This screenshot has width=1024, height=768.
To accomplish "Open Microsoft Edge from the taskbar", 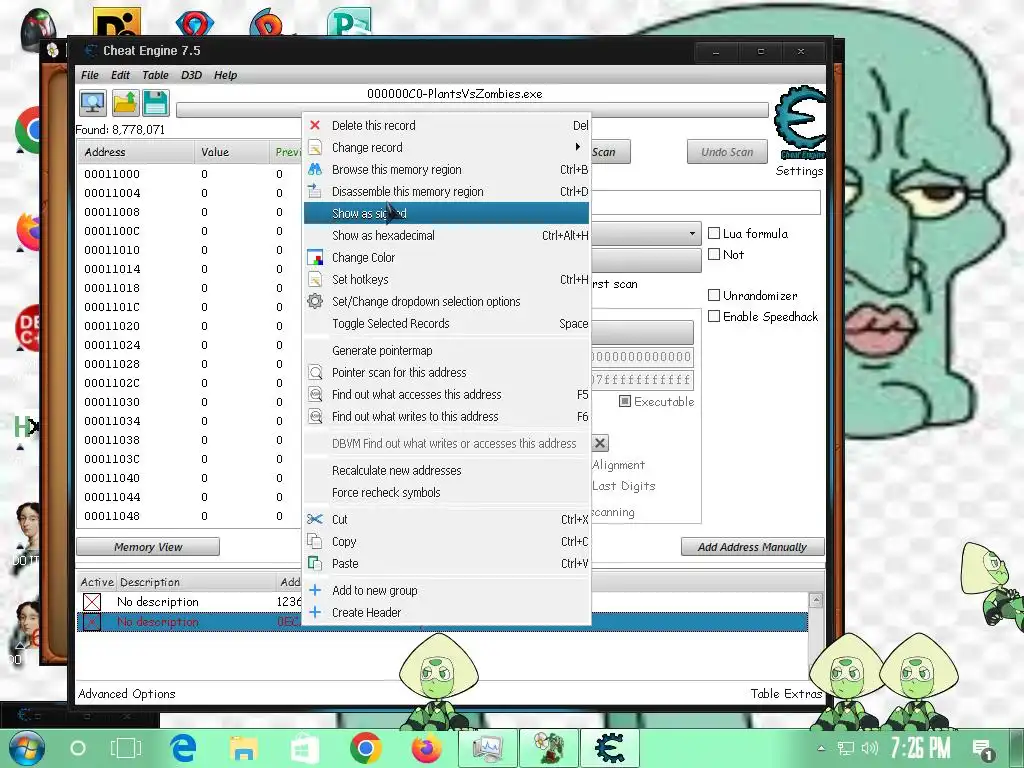I will click(x=184, y=748).
